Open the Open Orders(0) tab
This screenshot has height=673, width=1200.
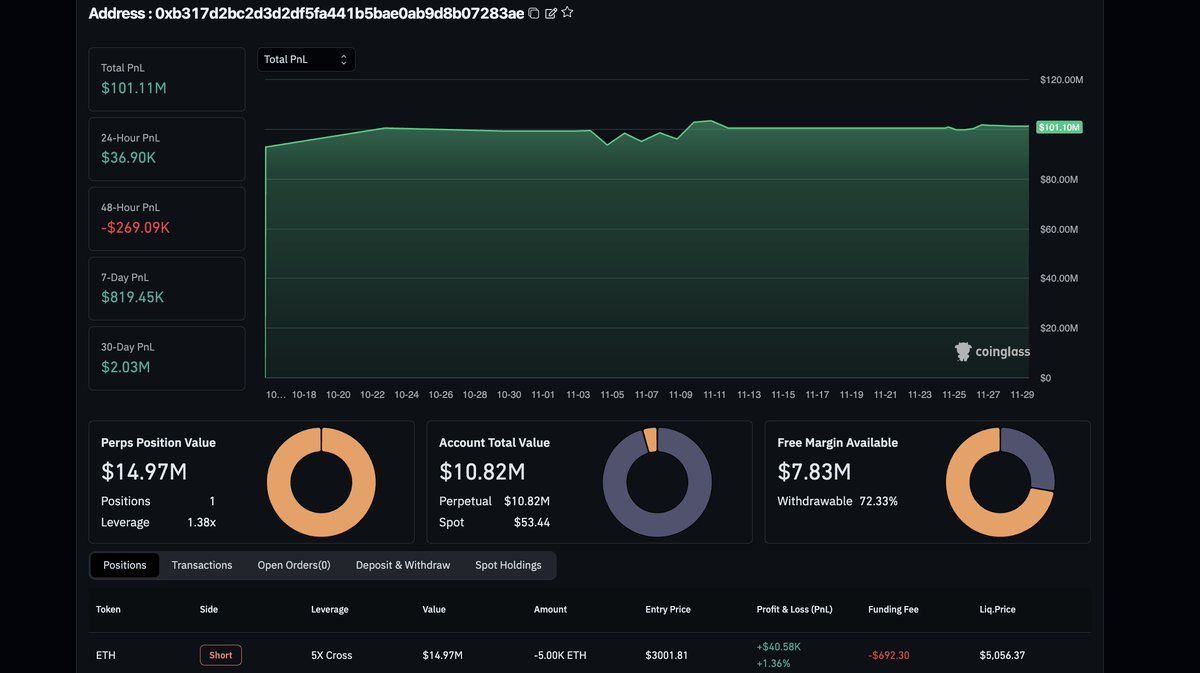tap(293, 565)
